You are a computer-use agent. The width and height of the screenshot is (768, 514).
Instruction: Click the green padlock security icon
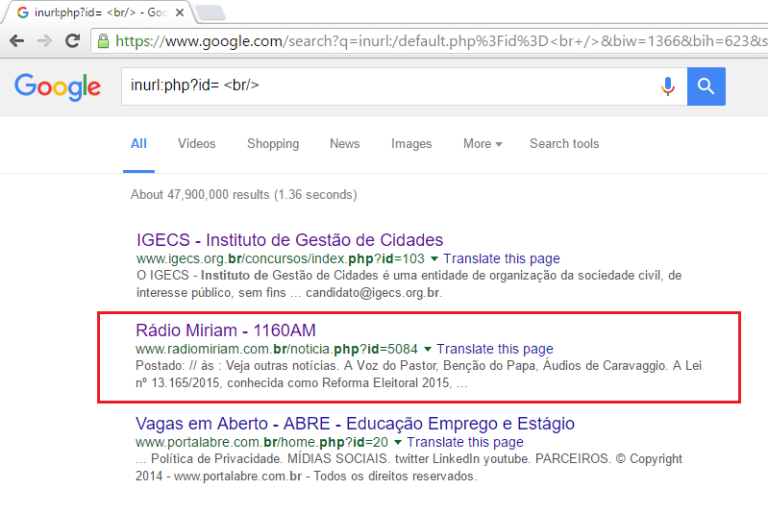pyautogui.click(x=103, y=41)
